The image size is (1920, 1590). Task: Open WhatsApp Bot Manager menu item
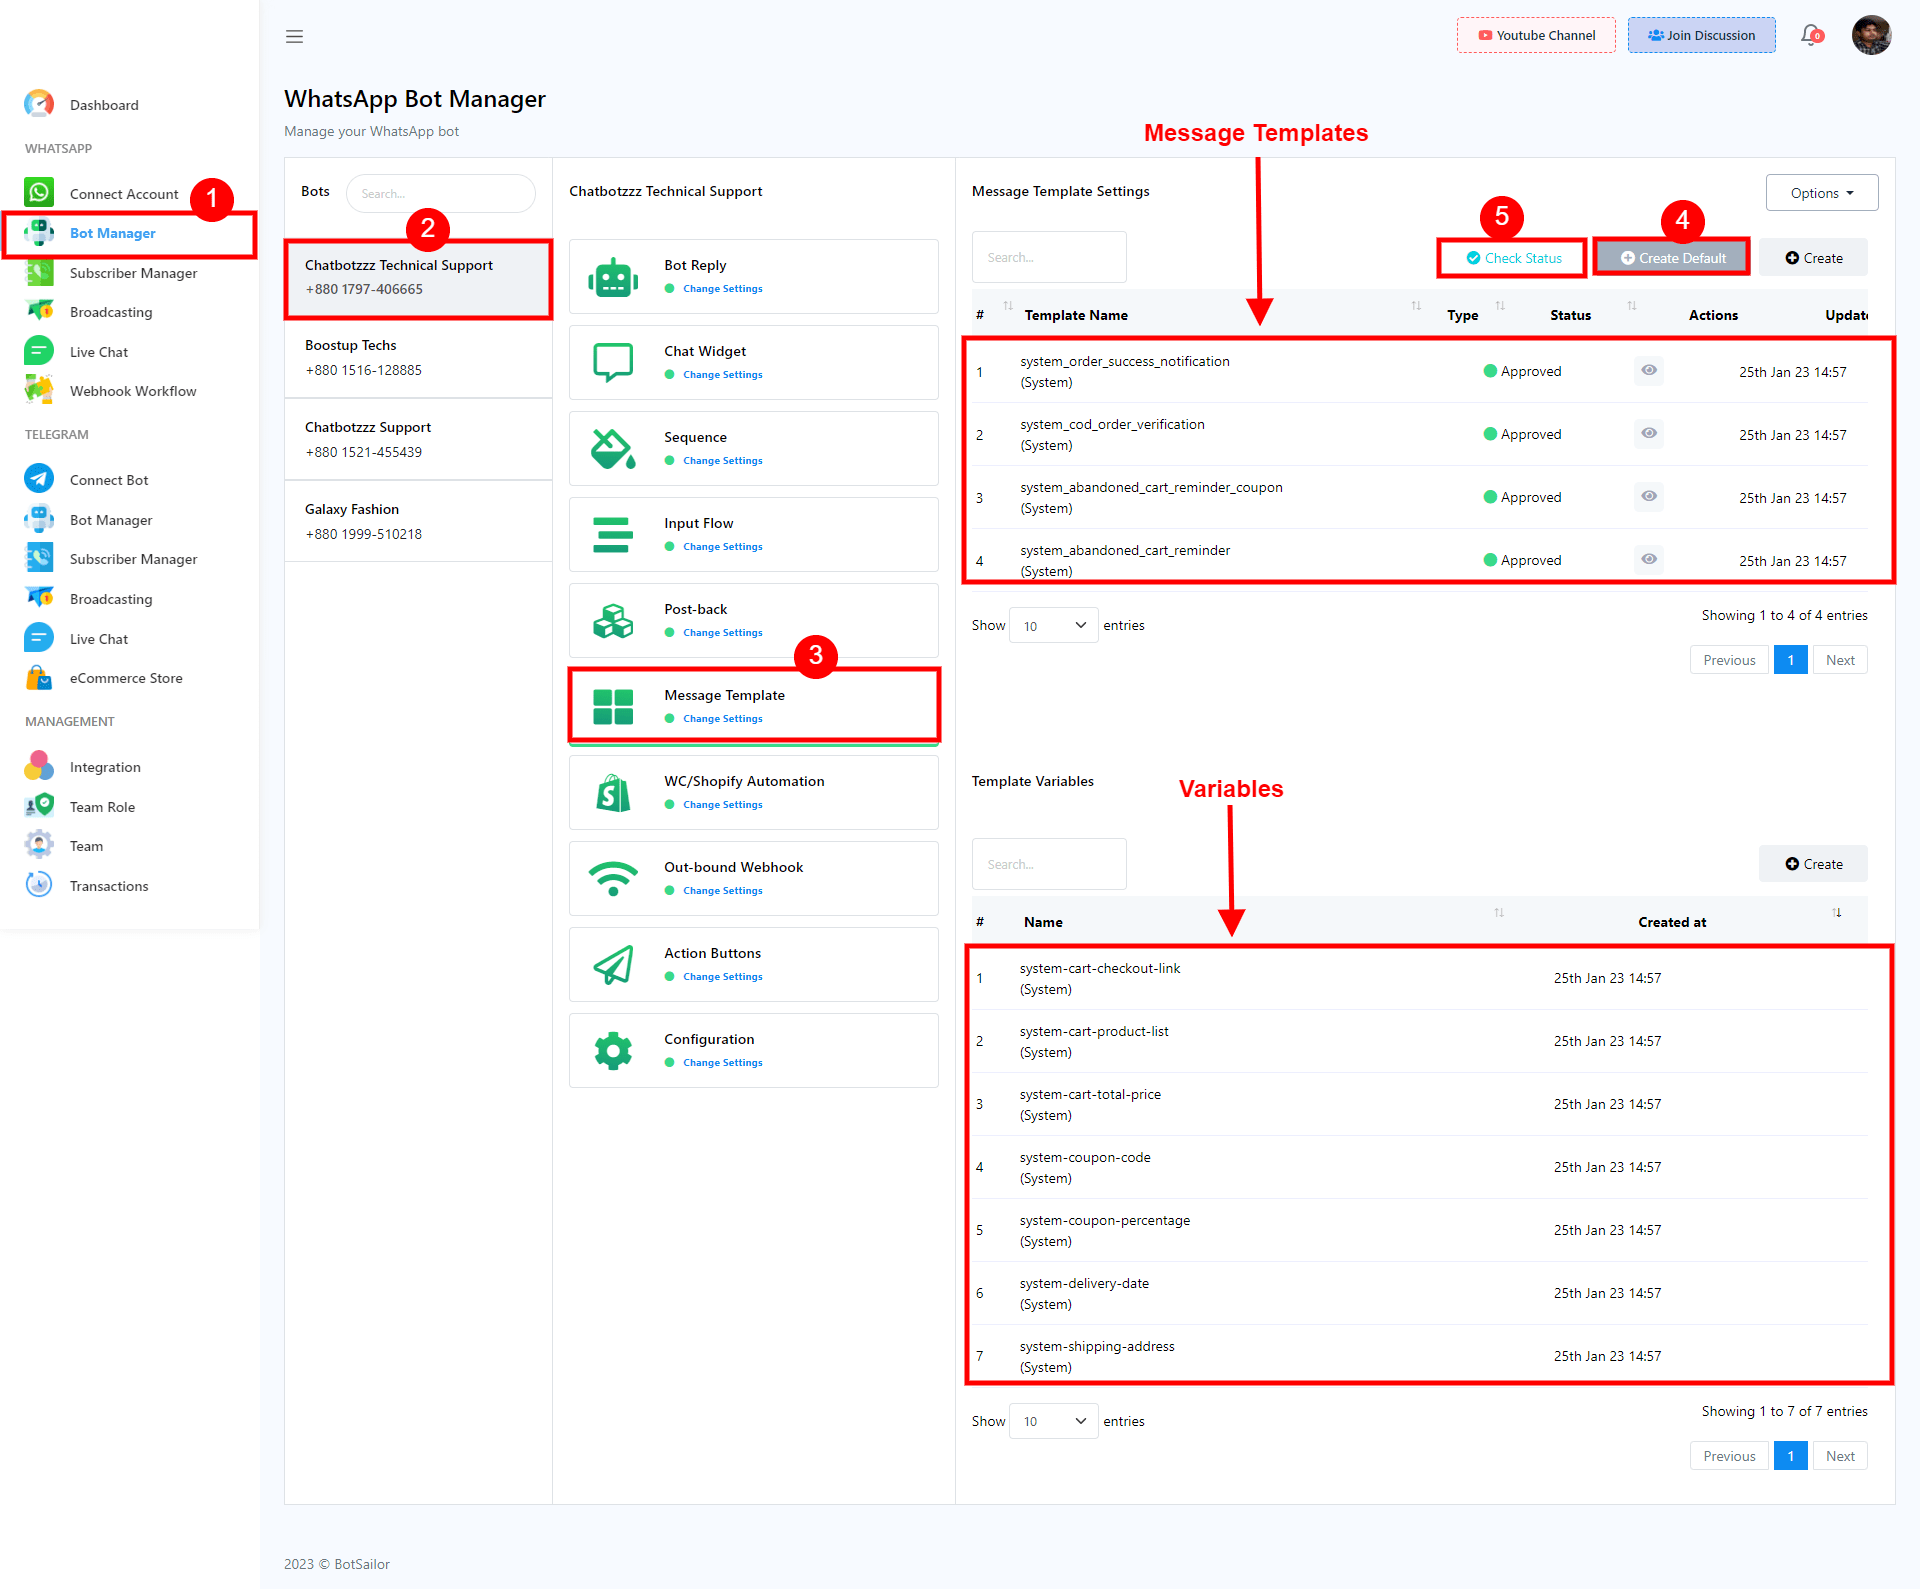[130, 233]
